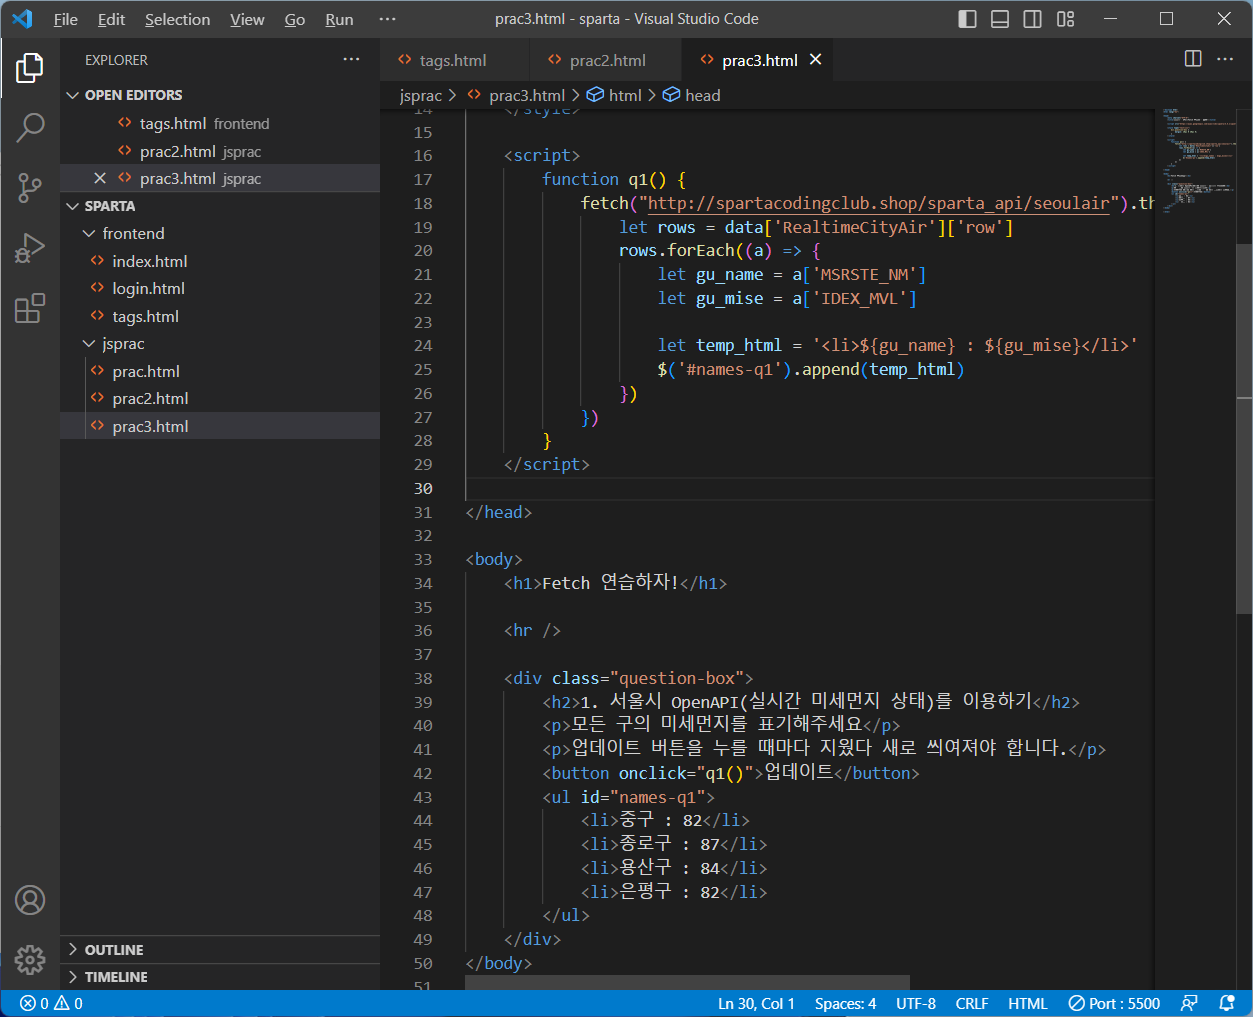Click the html breadcrumb segment
Screen dimensions: 1253x1017
(614, 95)
